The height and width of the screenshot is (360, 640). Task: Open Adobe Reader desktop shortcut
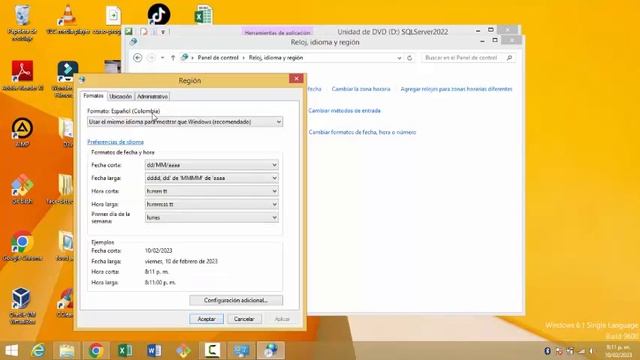pos(22,76)
